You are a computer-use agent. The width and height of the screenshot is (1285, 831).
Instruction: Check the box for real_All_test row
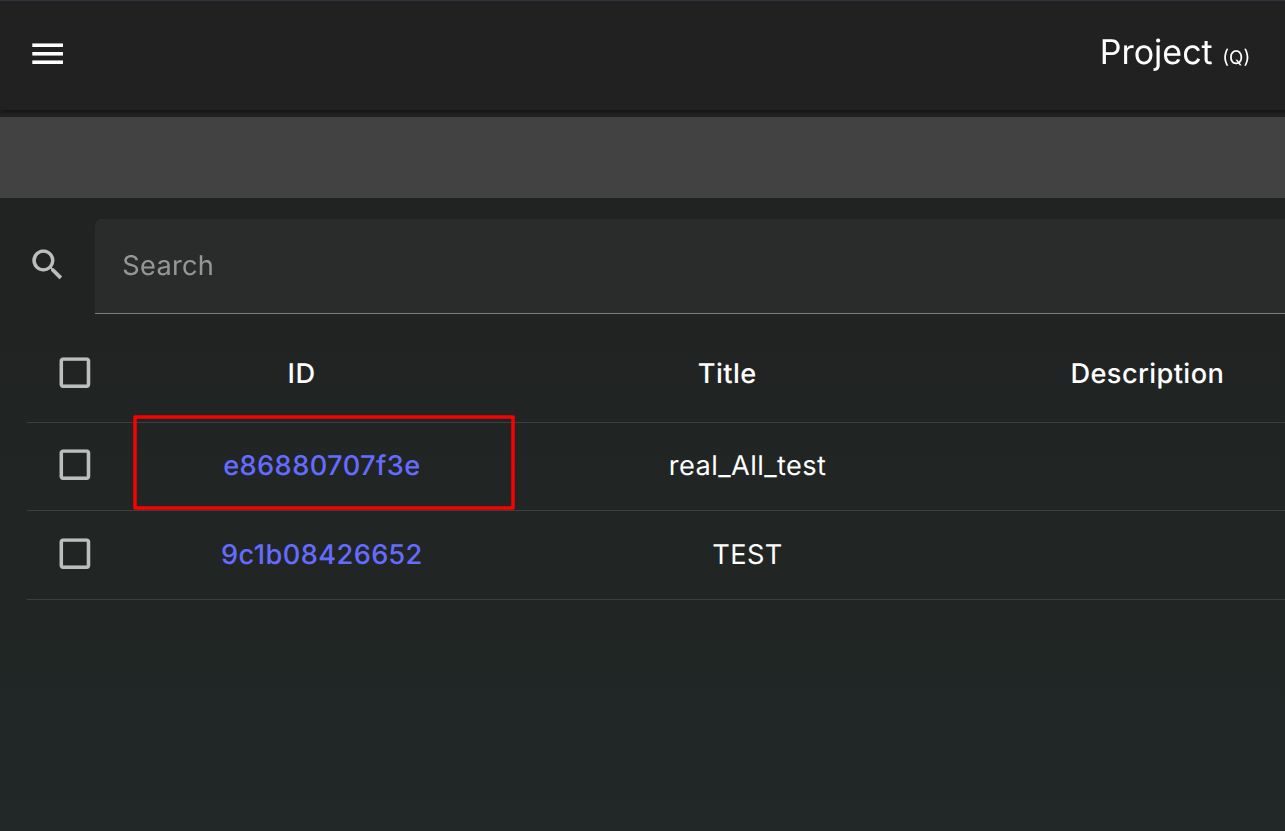tap(75, 465)
